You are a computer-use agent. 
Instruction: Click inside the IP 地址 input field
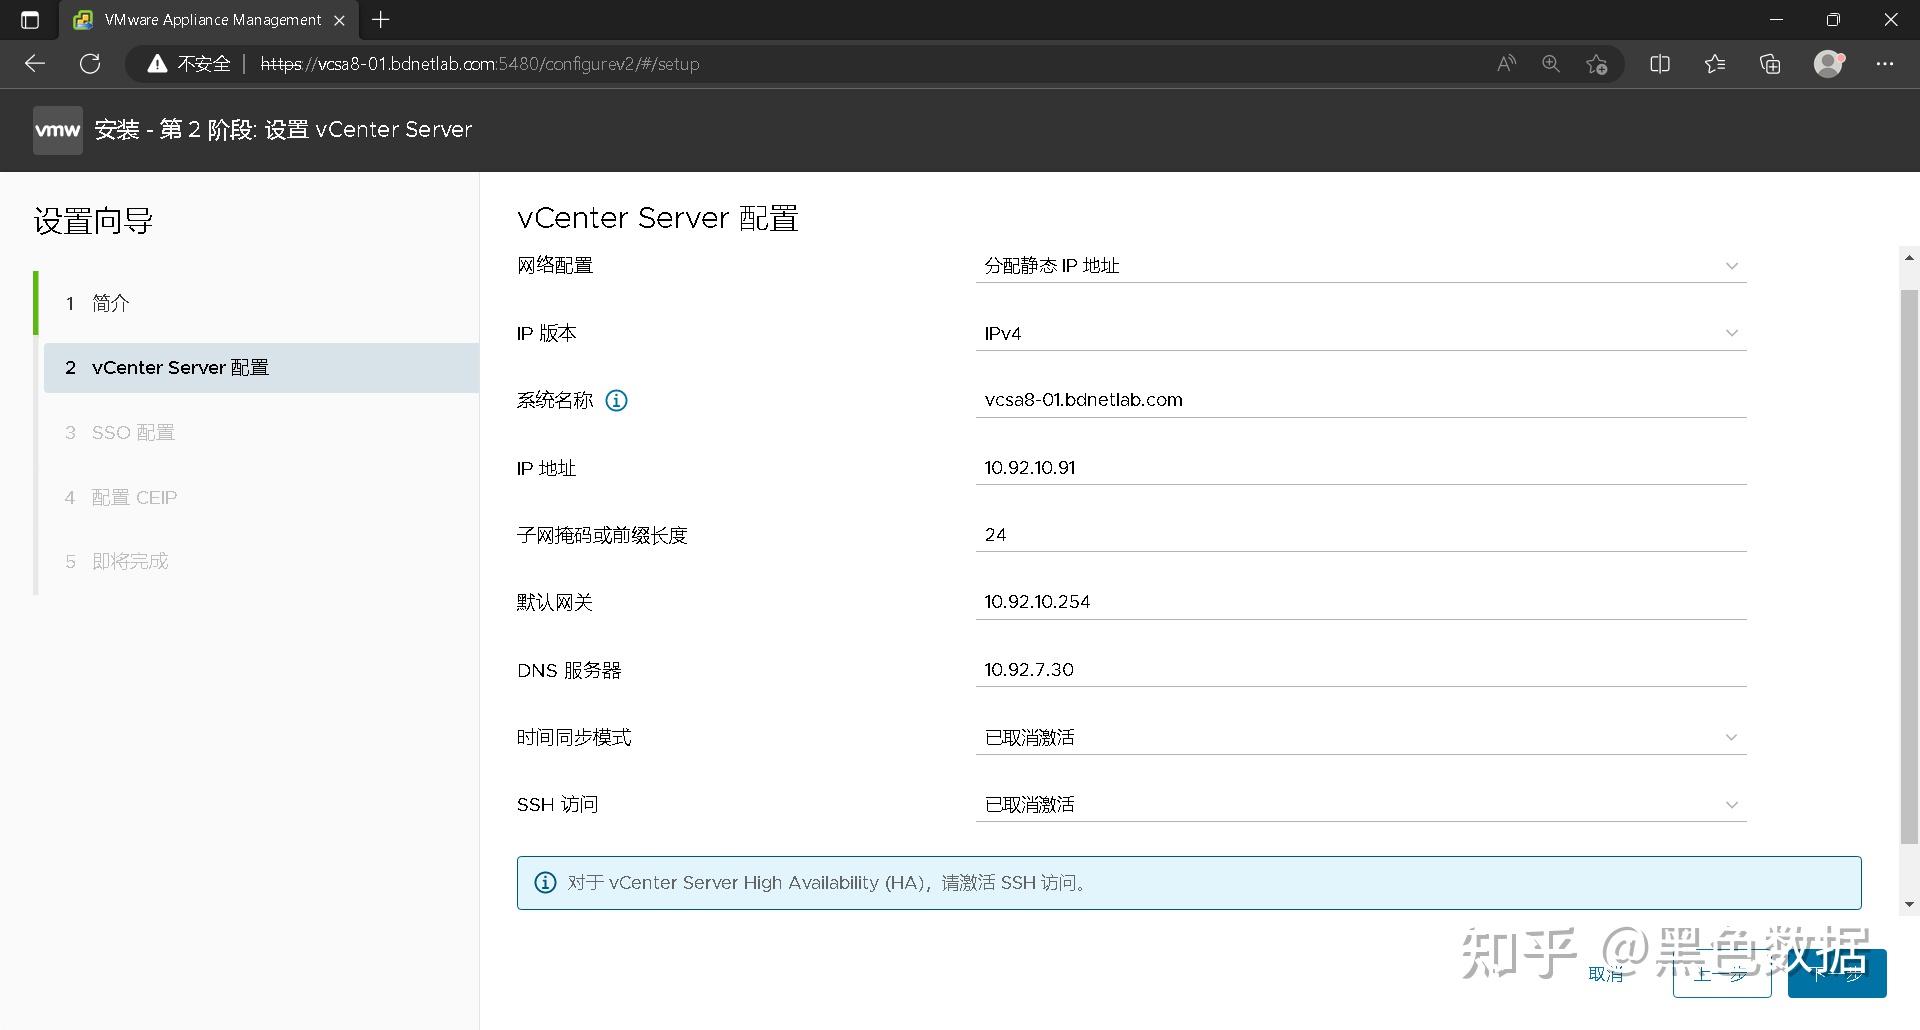pos(1200,467)
